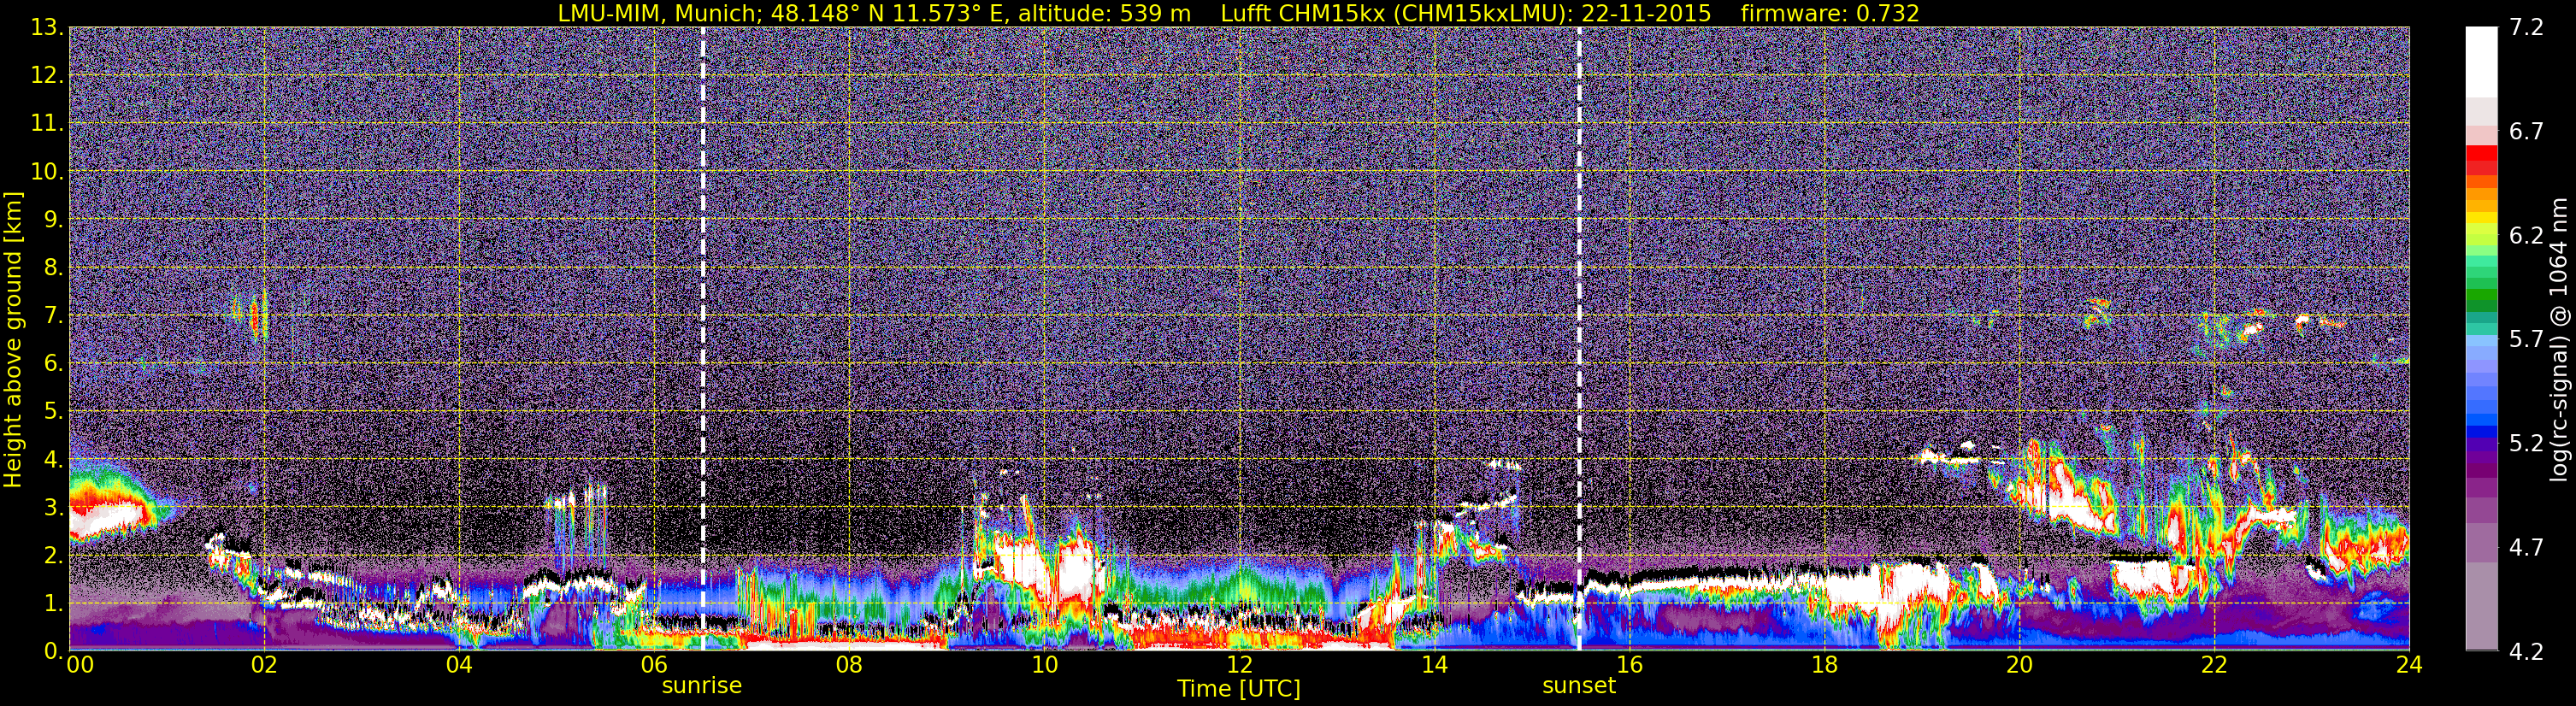Click the '13.' tick on the height axis
This screenshot has width=2576, height=706.
tap(47, 28)
